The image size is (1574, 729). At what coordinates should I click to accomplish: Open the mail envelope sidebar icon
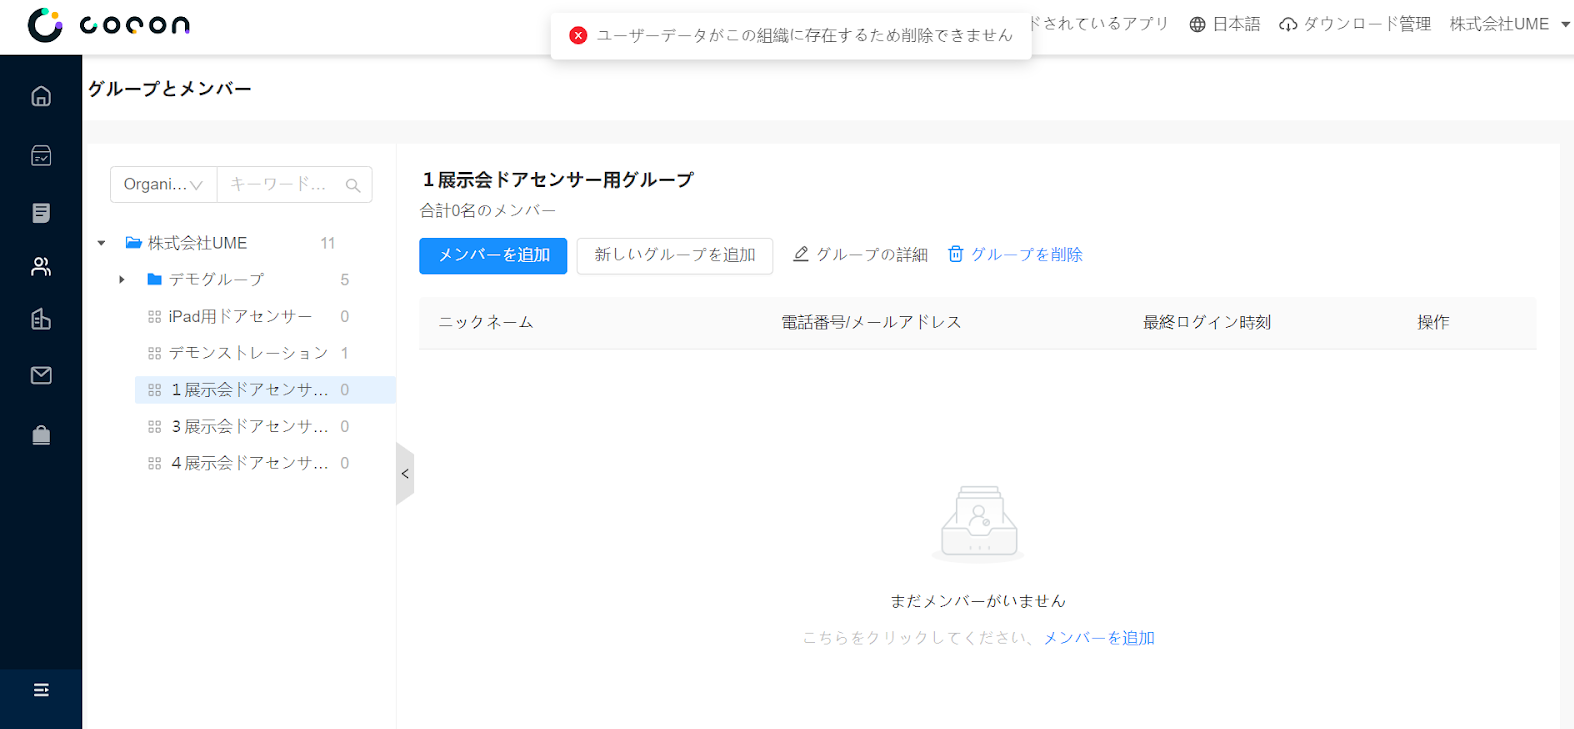point(41,375)
